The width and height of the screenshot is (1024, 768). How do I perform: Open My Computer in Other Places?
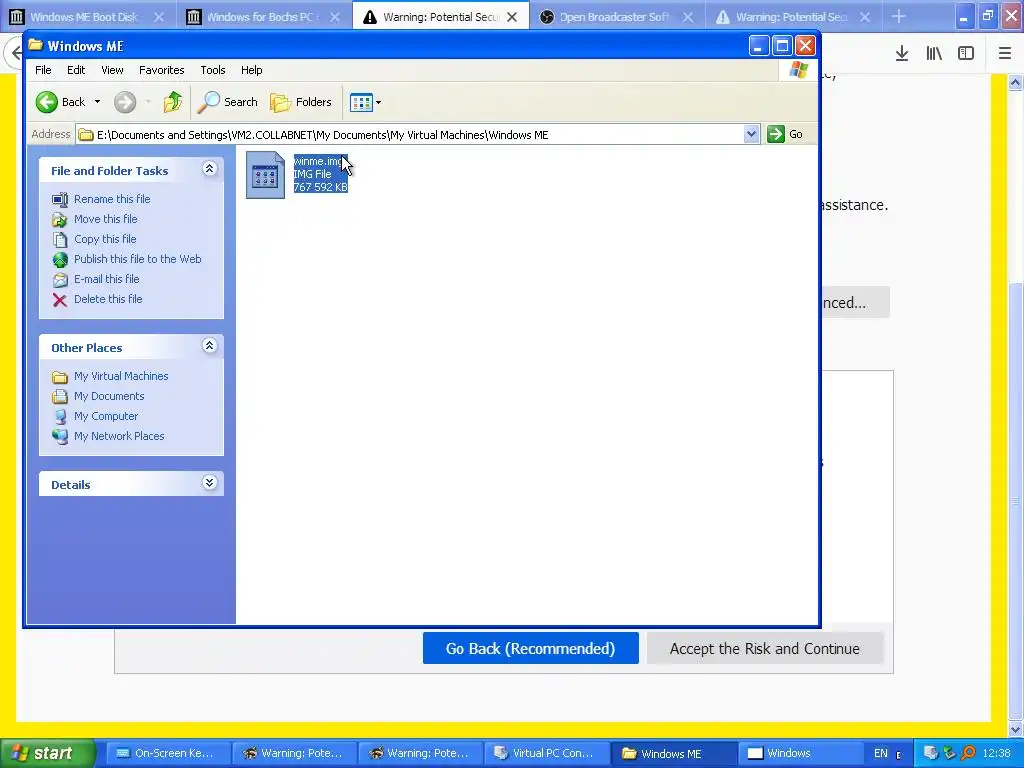[106, 416]
